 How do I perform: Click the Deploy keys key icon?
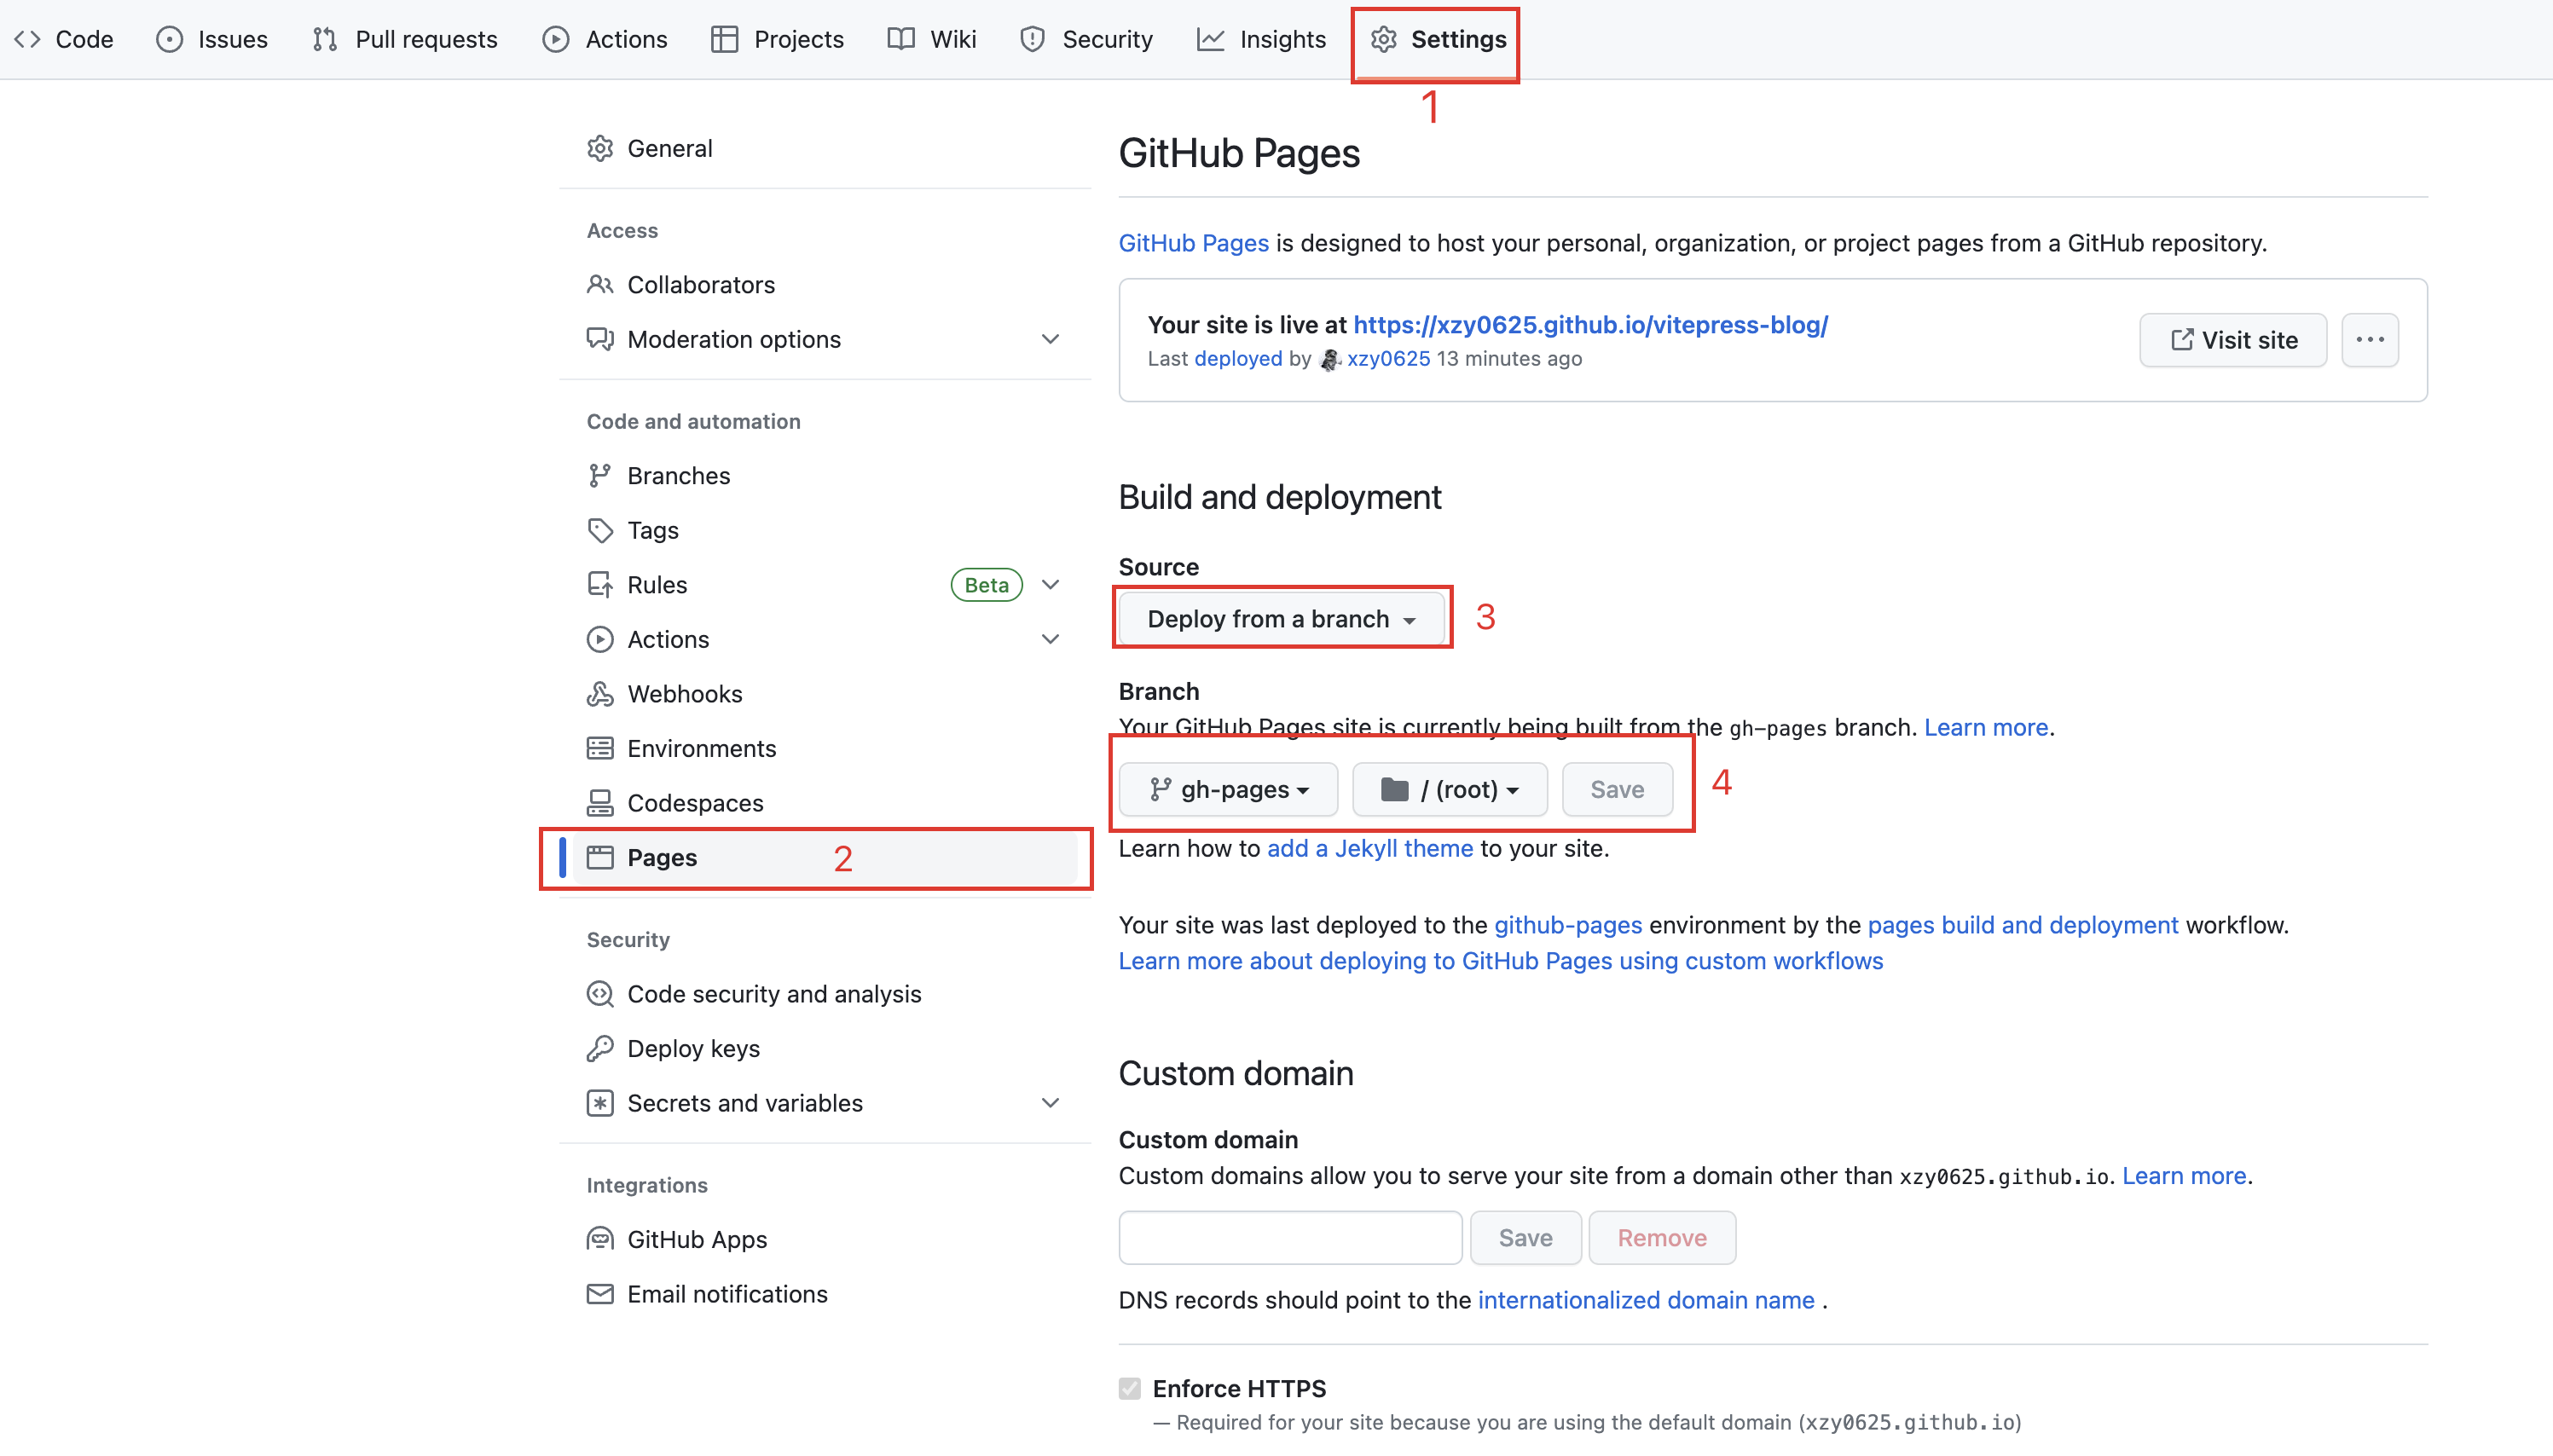(600, 1048)
